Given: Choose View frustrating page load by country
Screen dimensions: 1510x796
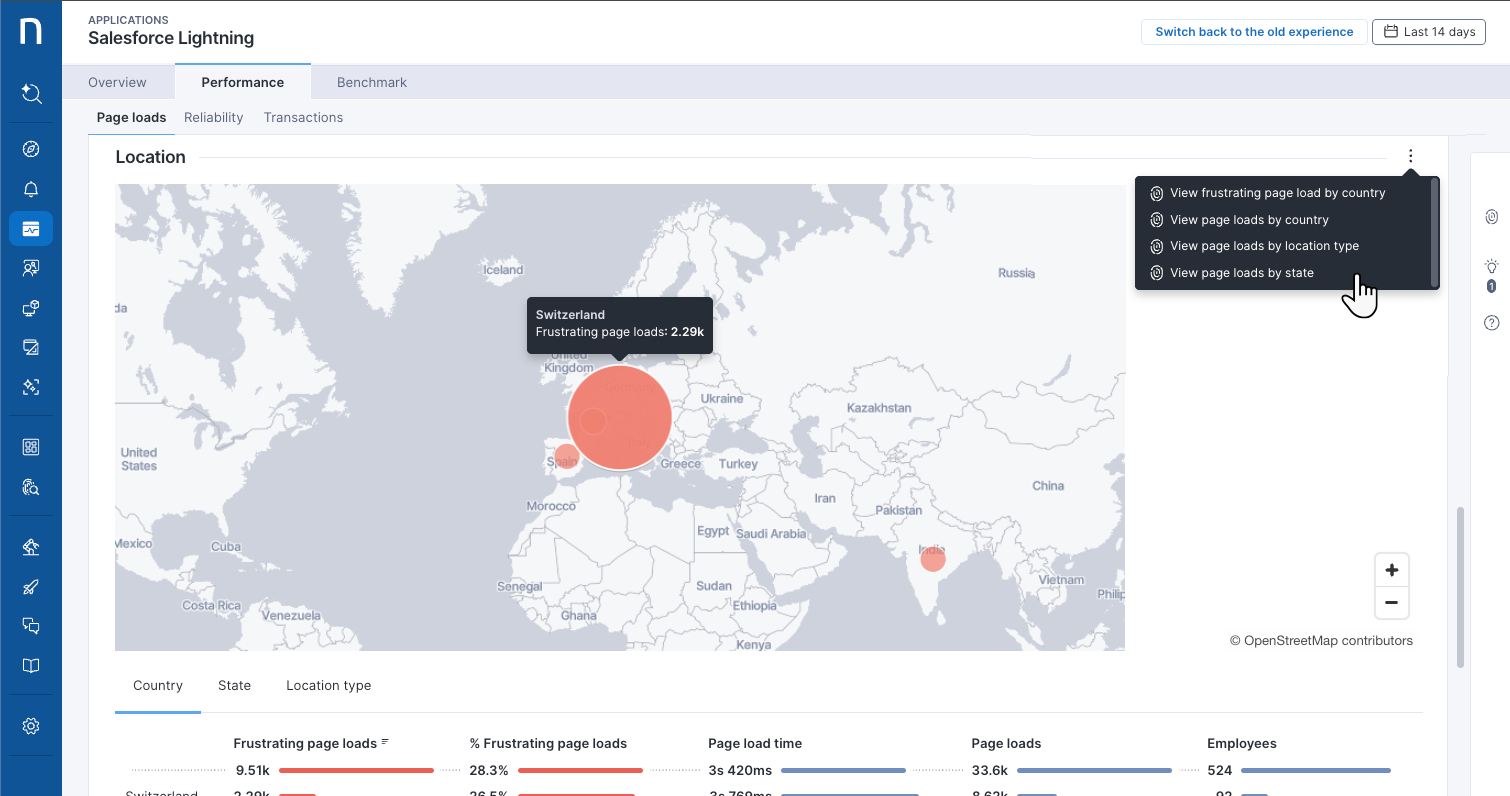Looking at the screenshot, I should coord(1277,193).
